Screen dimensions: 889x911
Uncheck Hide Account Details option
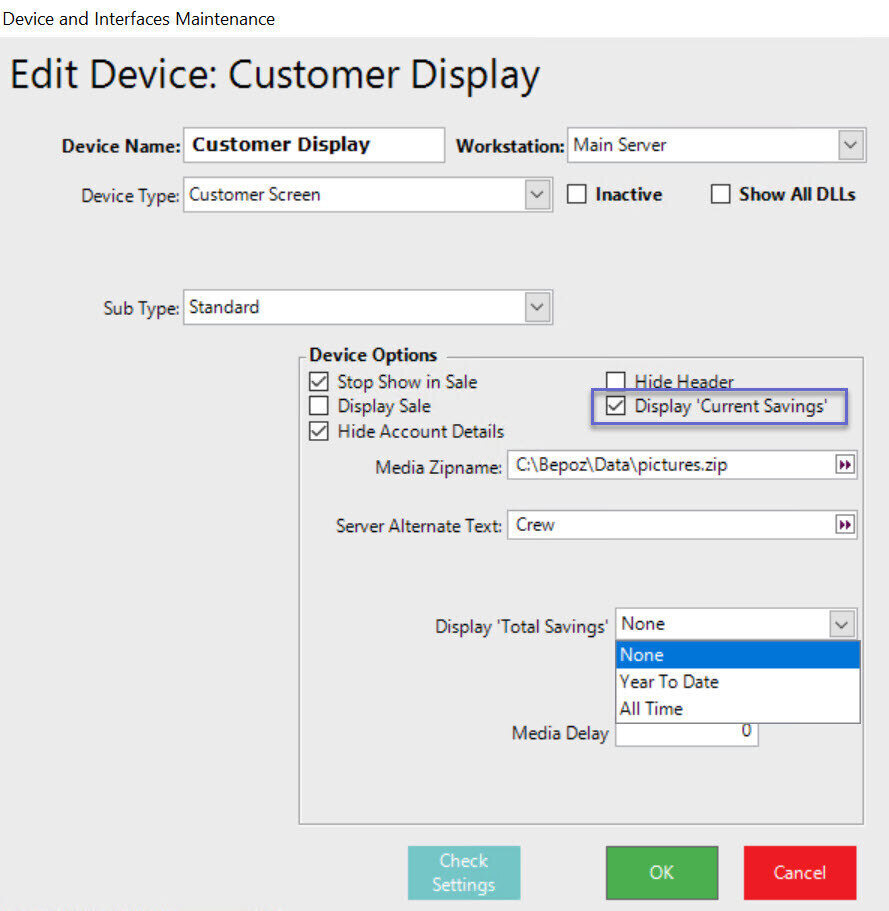[319, 431]
